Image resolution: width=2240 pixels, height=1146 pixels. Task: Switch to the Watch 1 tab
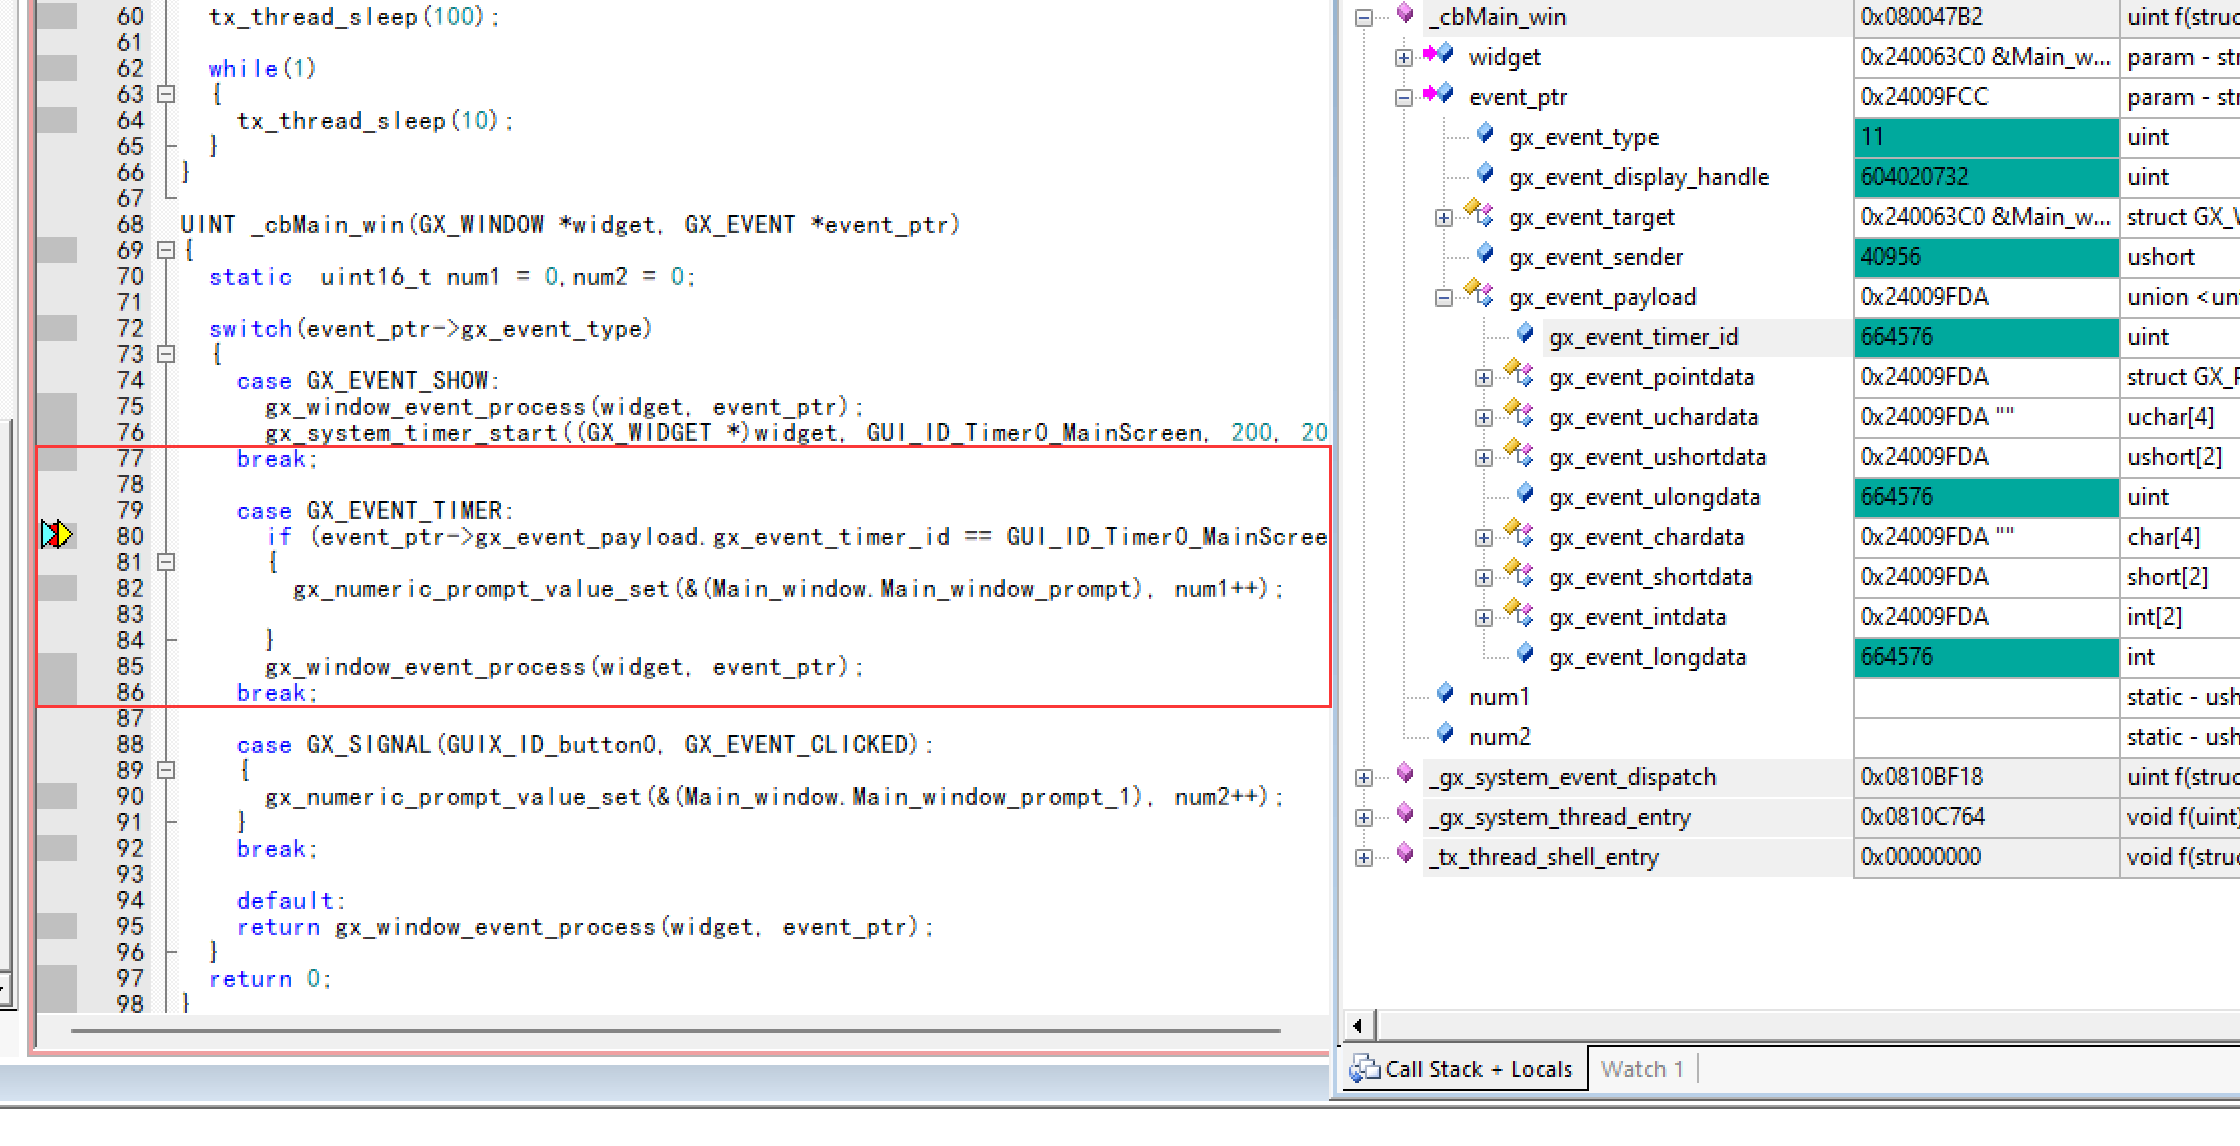pyautogui.click(x=1642, y=1069)
